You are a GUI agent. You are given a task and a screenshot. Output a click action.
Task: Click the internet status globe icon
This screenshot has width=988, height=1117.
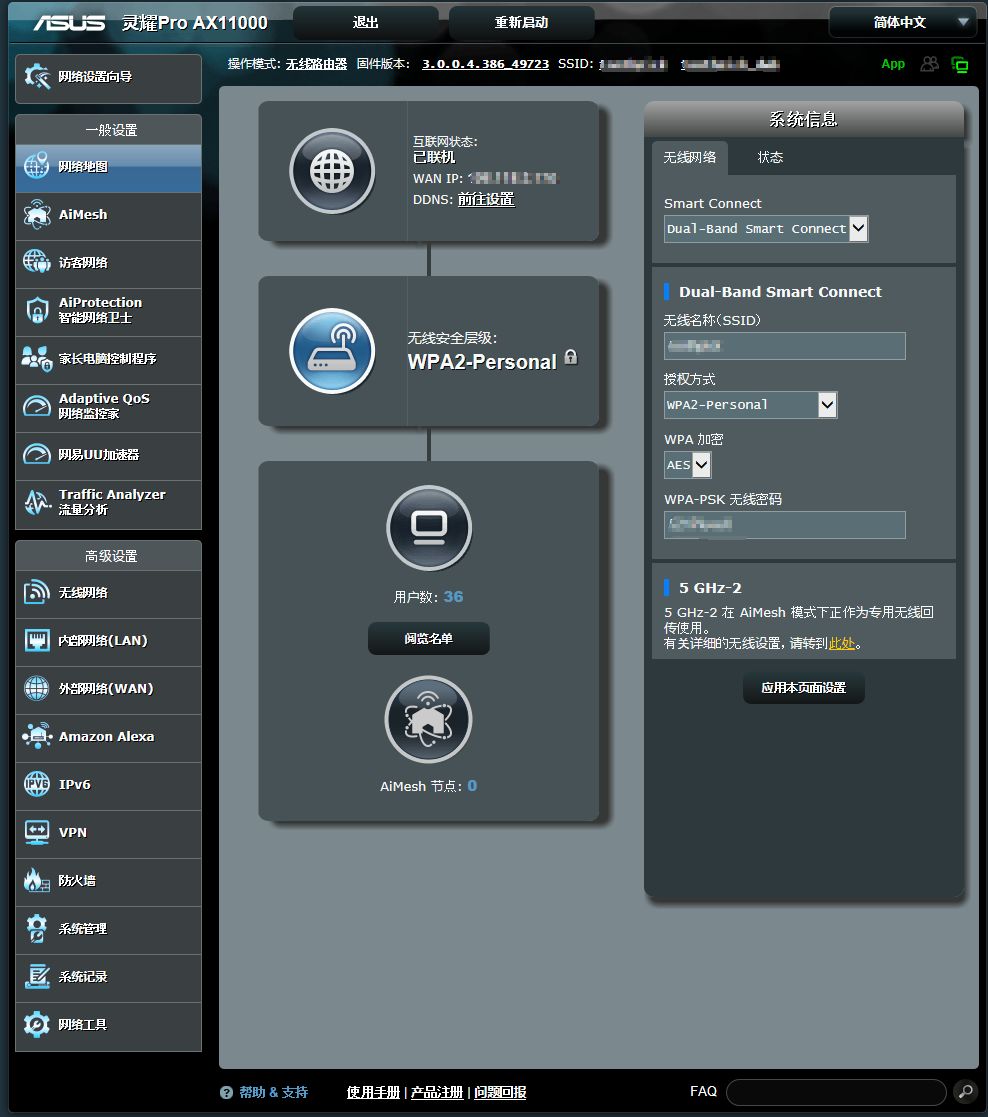point(332,171)
